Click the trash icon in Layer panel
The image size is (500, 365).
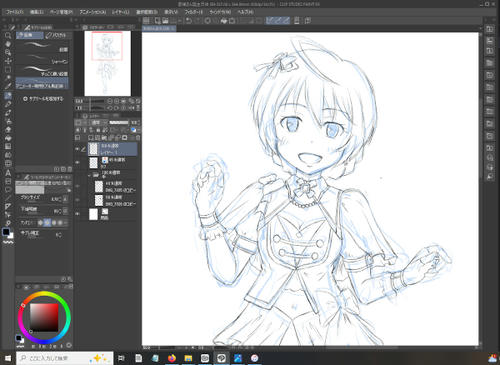(x=138, y=137)
